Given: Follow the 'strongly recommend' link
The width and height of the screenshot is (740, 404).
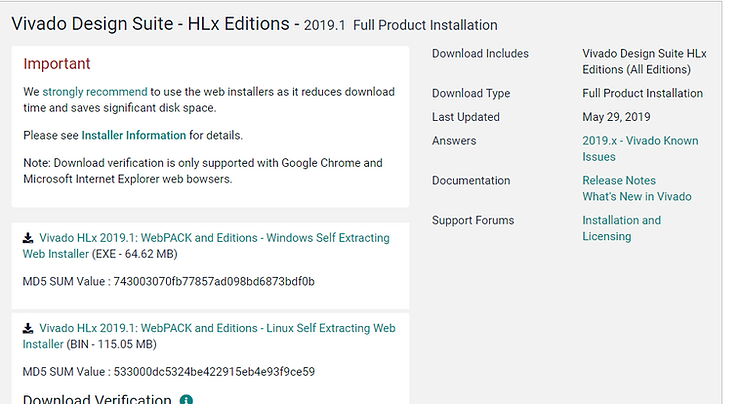Looking at the screenshot, I should (x=95, y=92).
